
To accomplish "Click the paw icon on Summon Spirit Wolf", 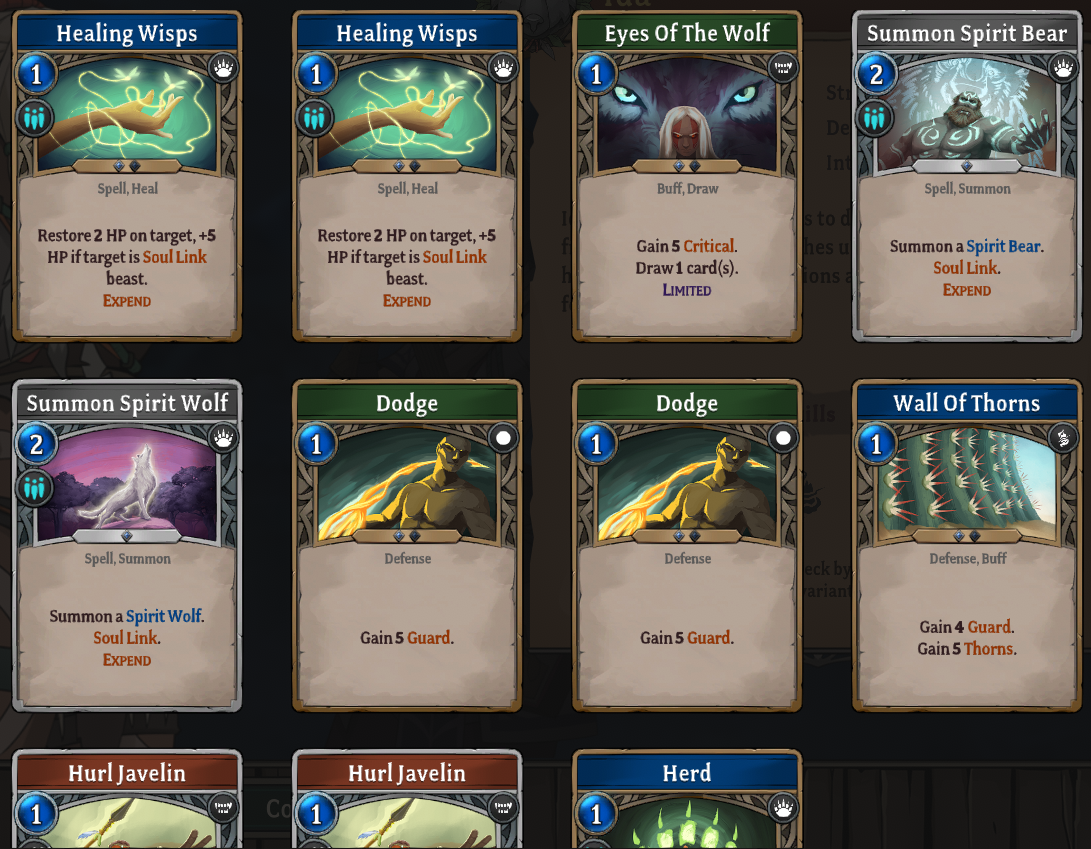I will 223,438.
